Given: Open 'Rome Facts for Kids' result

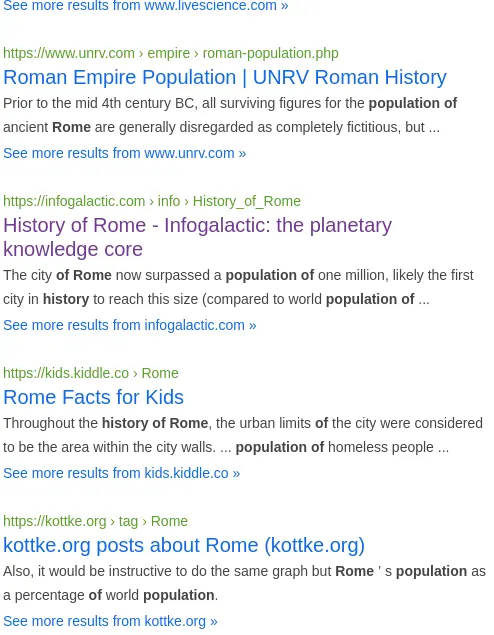Looking at the screenshot, I should click(94, 397).
